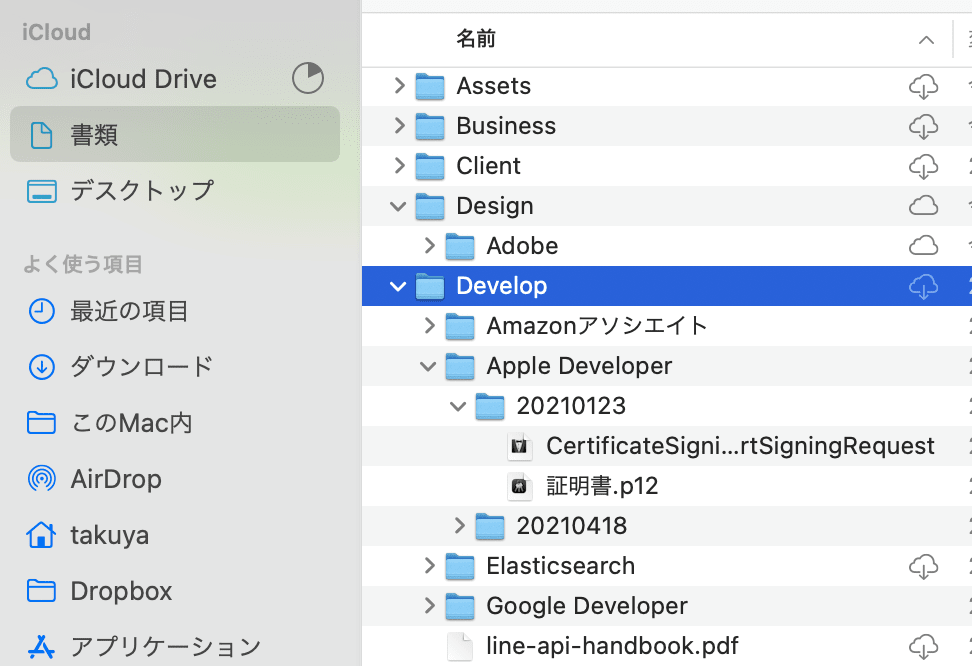Sort by the 名前 column header
The height and width of the screenshot is (666, 972).
(476, 39)
